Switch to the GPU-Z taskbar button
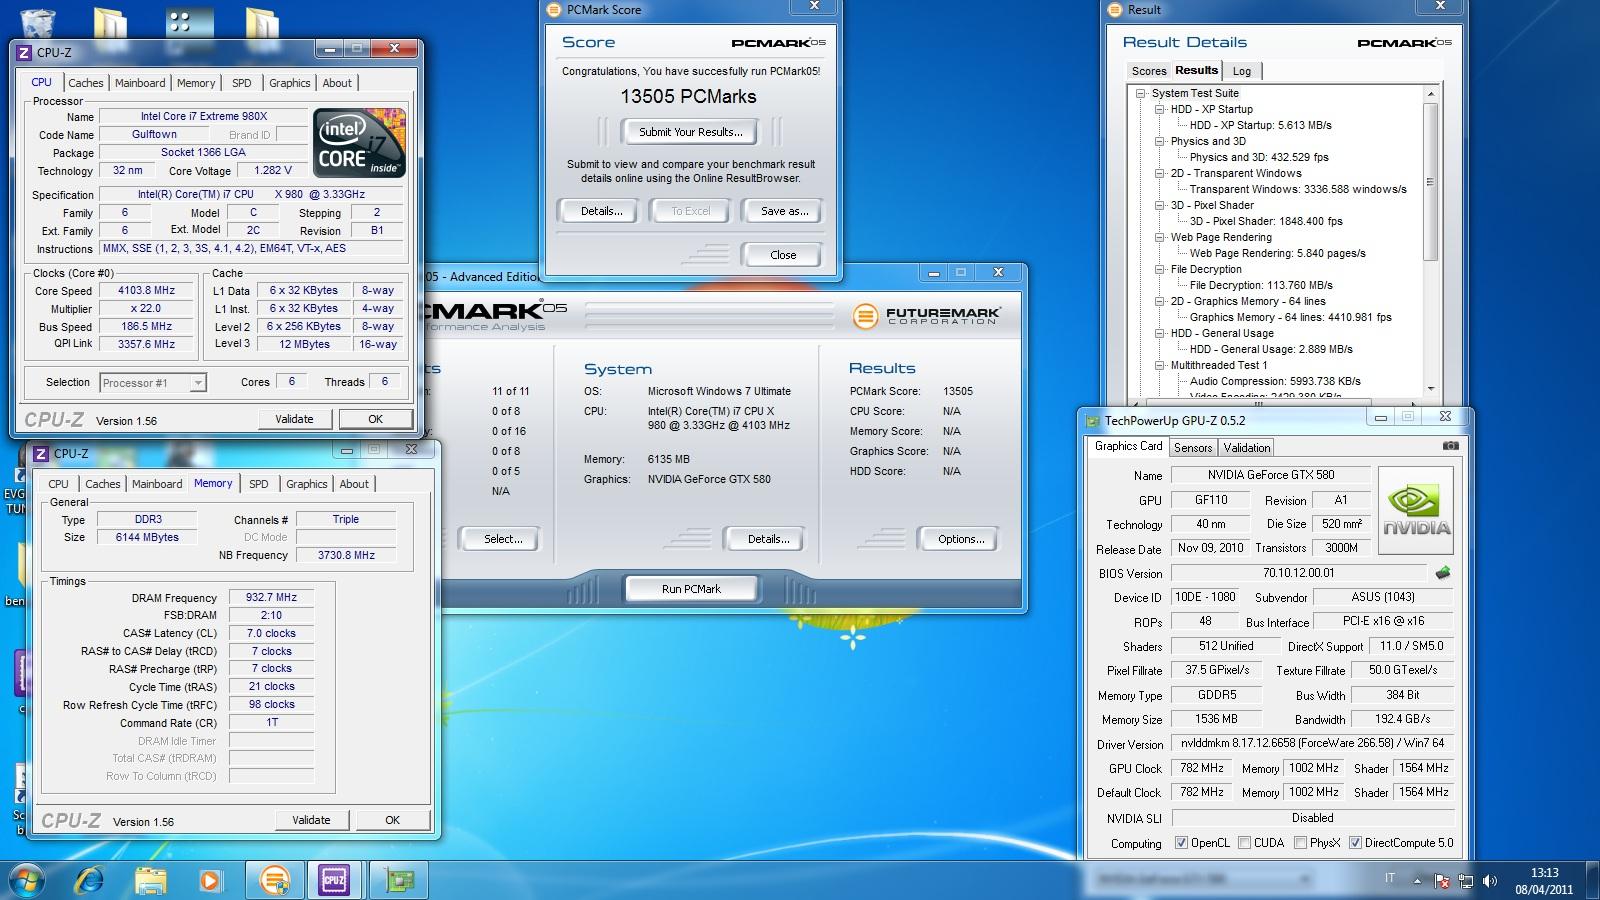This screenshot has width=1600, height=900. click(x=399, y=880)
